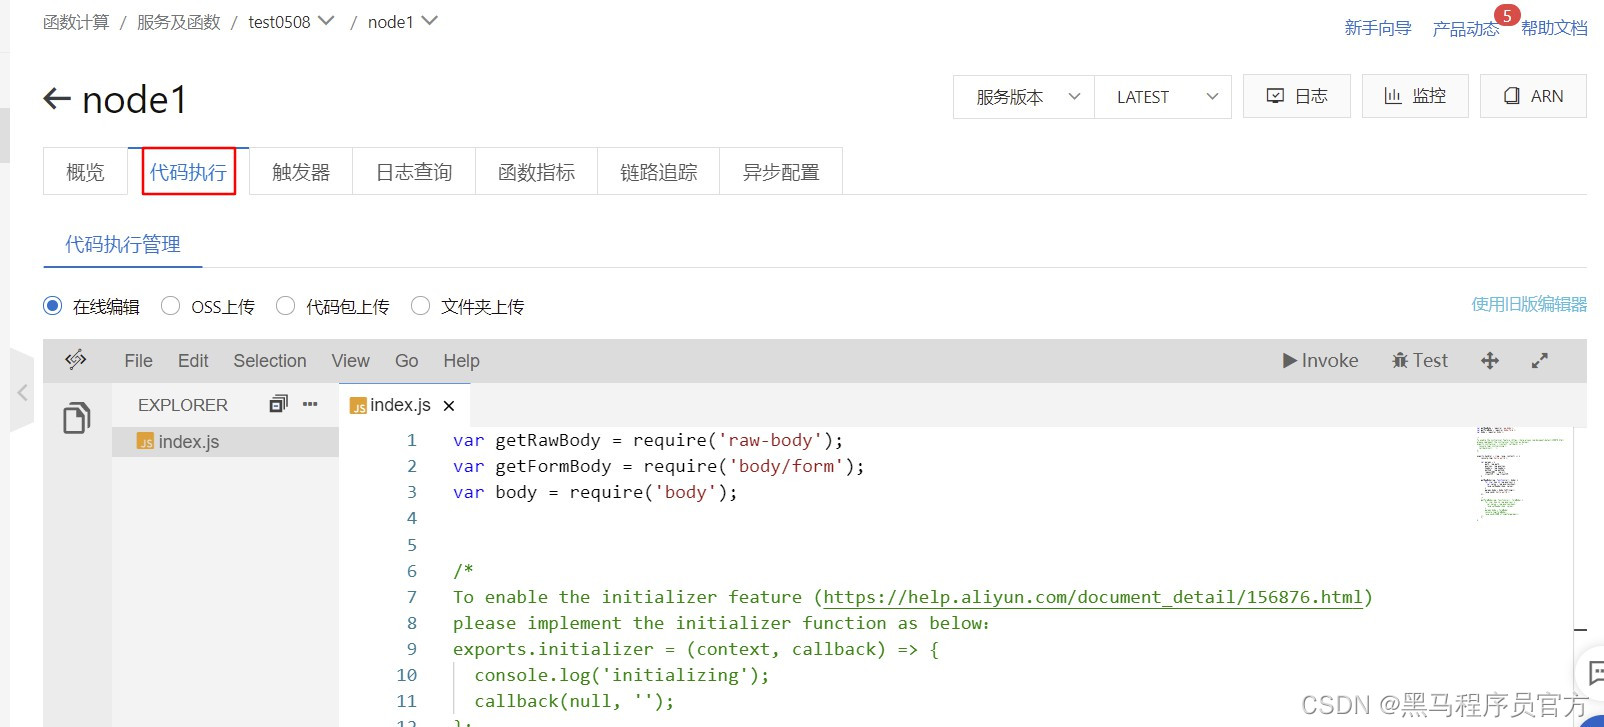Open the Test event configuration

(1419, 361)
